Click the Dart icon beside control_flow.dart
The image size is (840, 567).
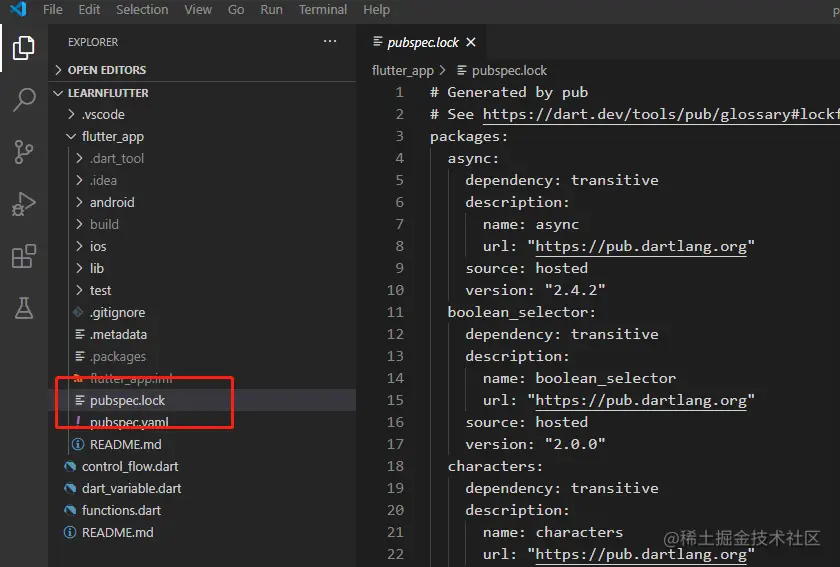click(x=70, y=466)
